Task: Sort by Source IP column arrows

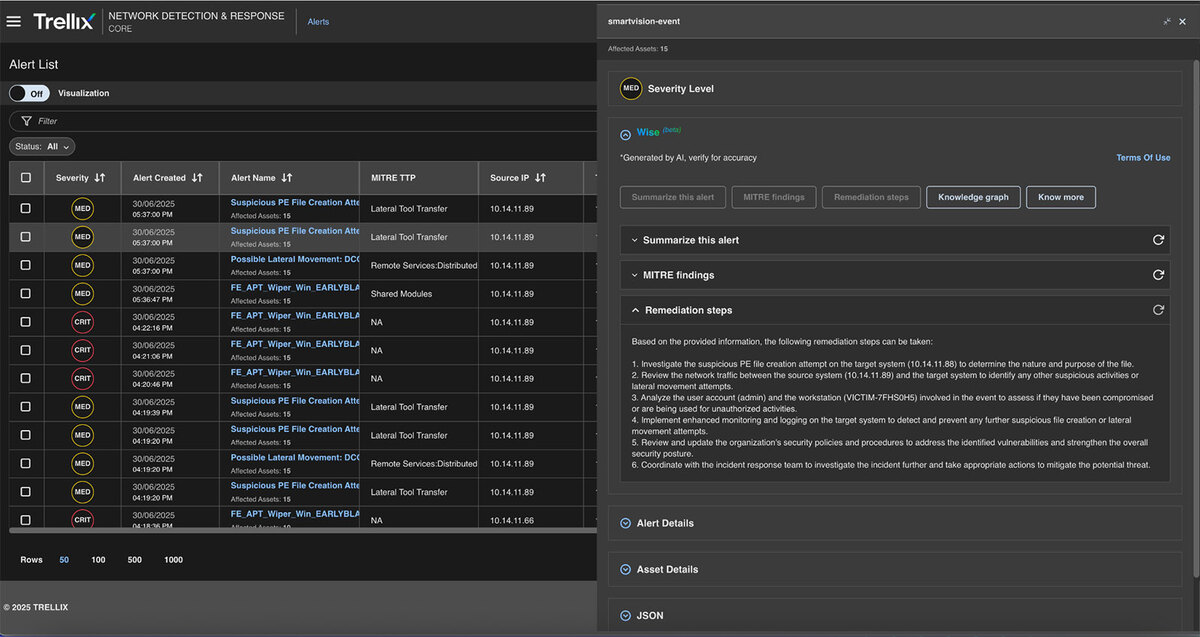Action: pos(540,178)
